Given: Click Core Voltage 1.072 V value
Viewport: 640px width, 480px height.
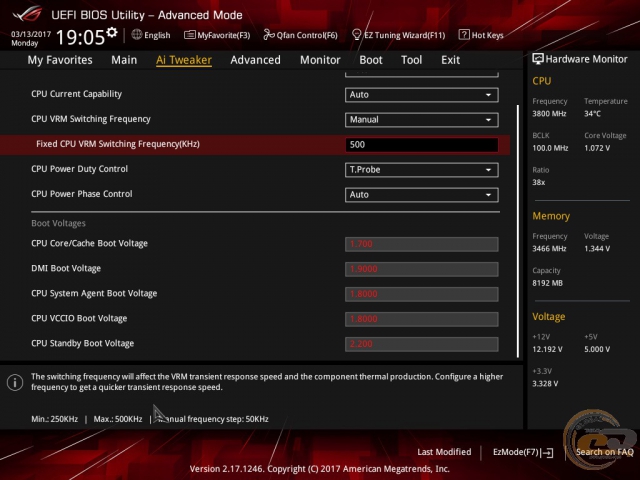Looking at the screenshot, I should [x=597, y=148].
